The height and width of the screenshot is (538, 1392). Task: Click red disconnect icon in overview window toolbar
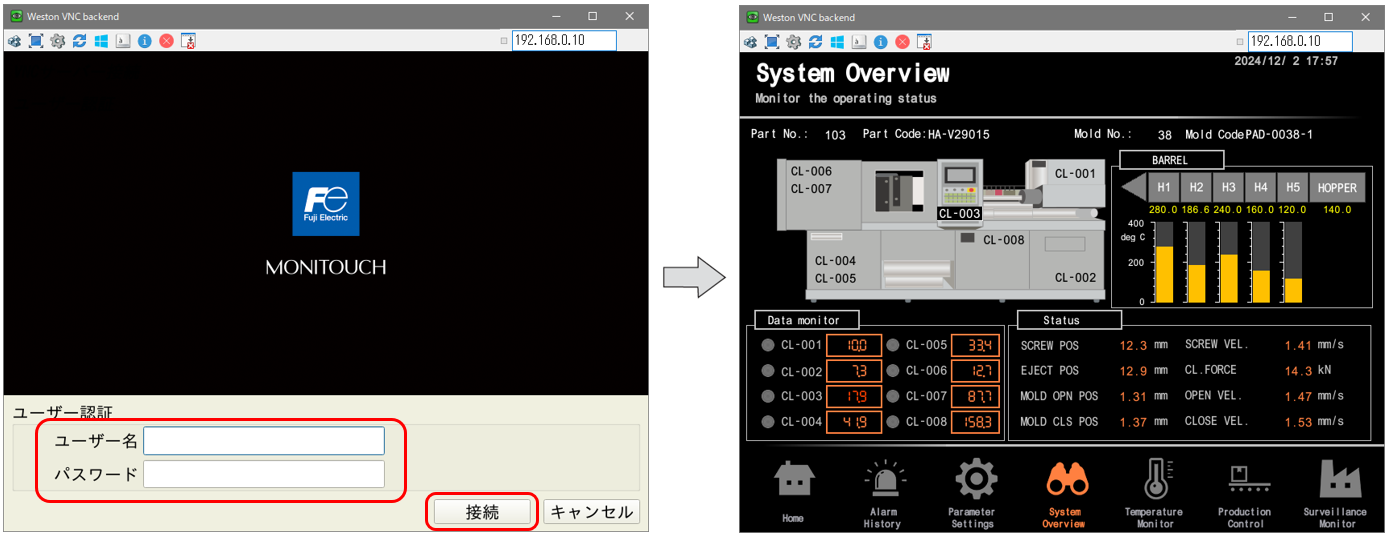pyautogui.click(x=902, y=41)
